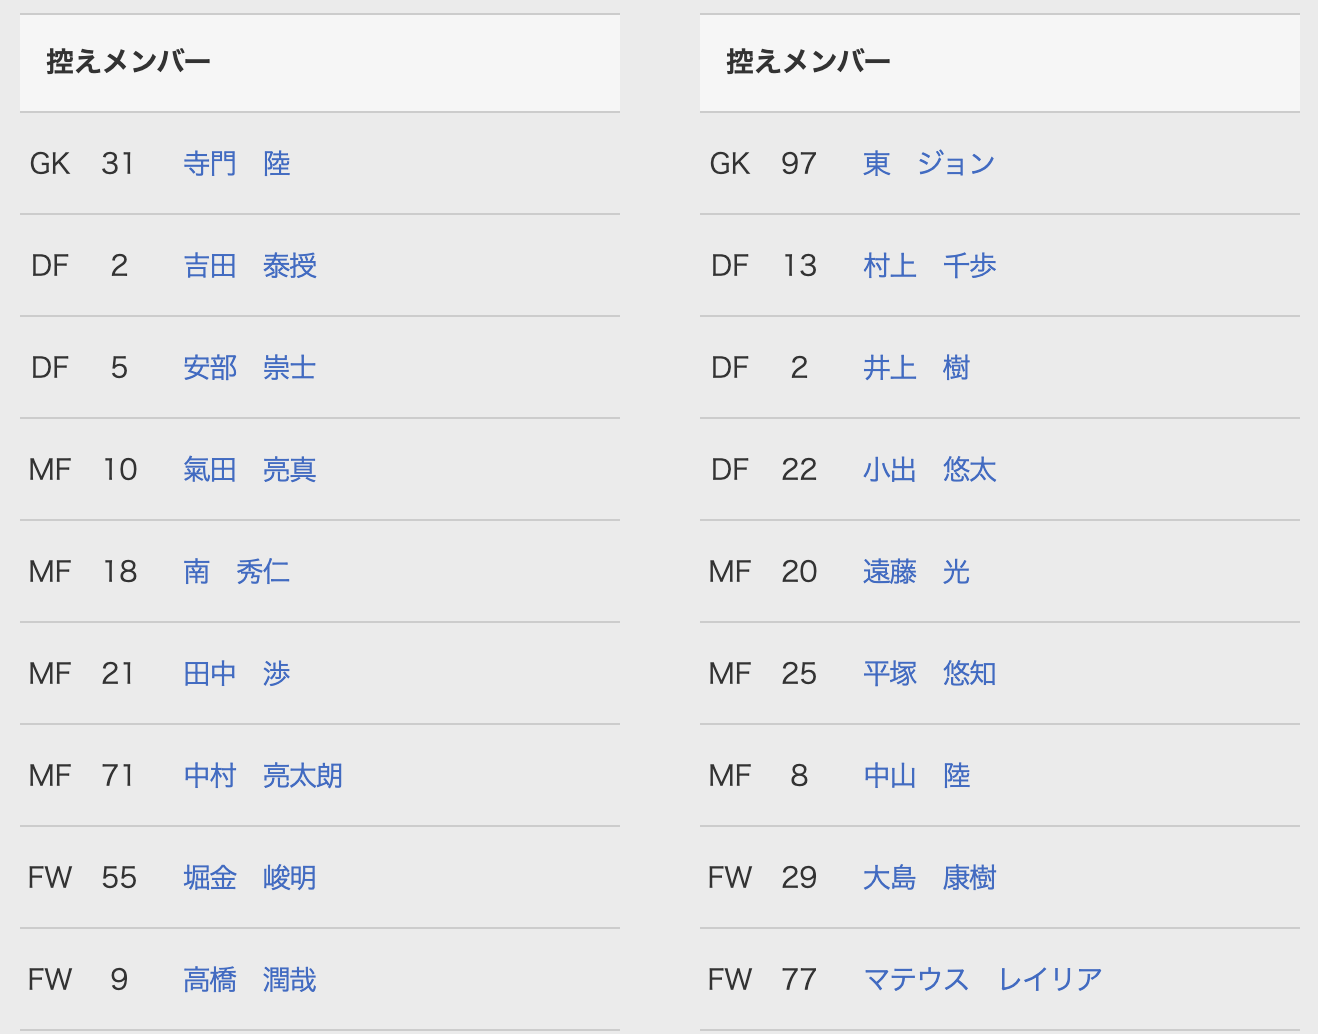Image resolution: width=1318 pixels, height=1034 pixels.
Task: Open player link 吉田 泰授
Action: (250, 266)
